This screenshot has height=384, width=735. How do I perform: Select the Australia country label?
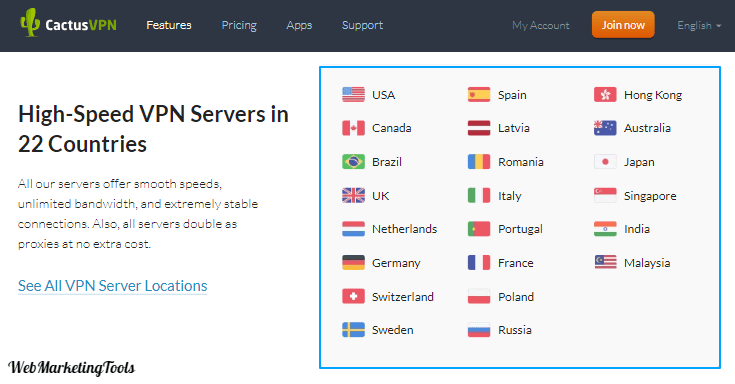[x=647, y=128]
